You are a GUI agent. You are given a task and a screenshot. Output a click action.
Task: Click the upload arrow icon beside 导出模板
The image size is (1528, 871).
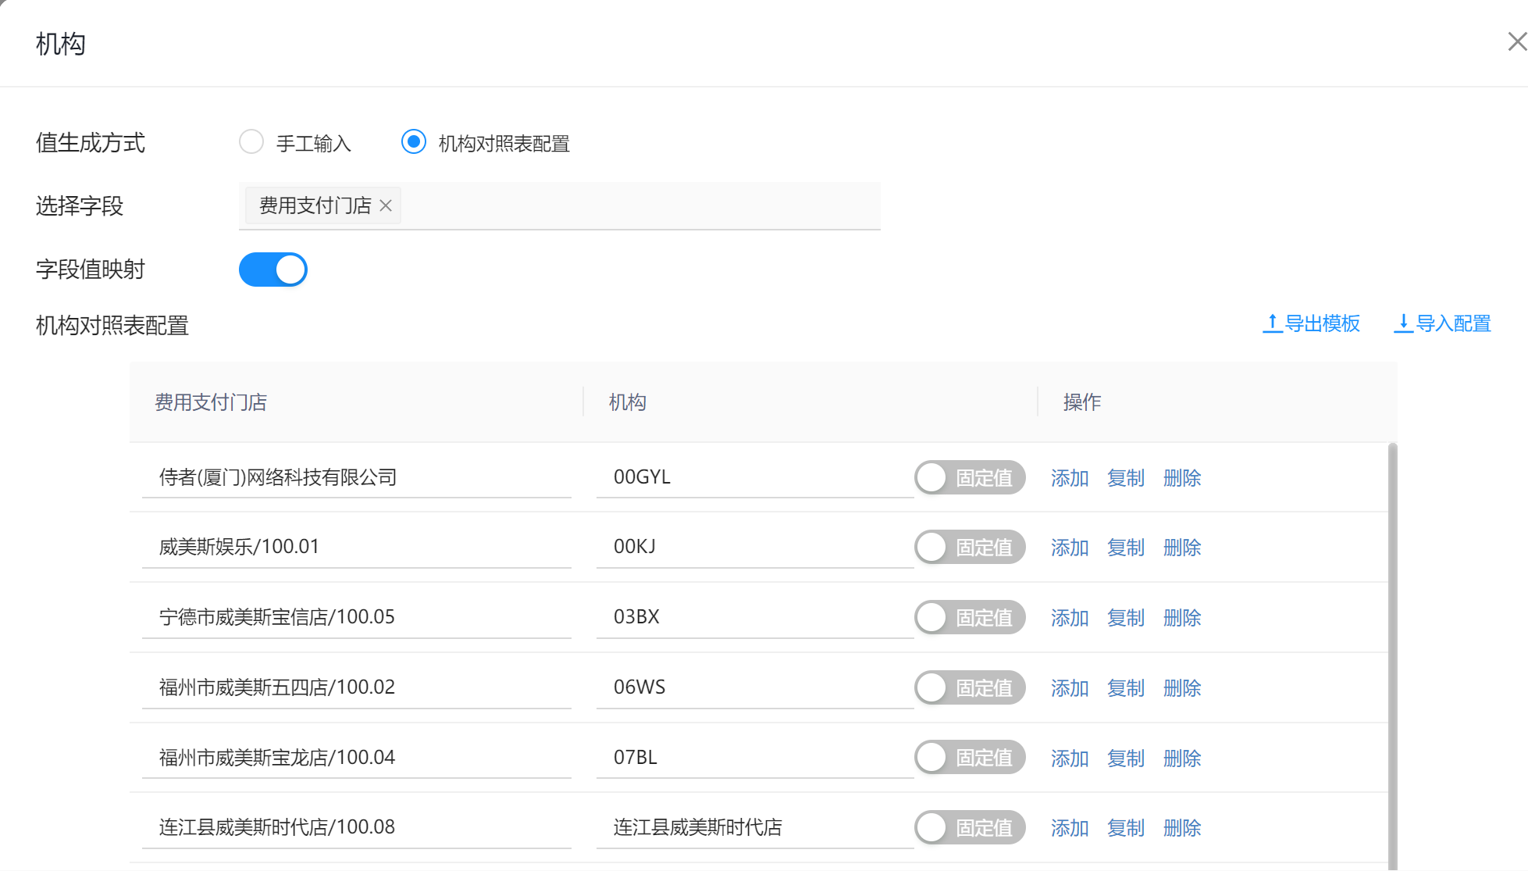(x=1271, y=323)
